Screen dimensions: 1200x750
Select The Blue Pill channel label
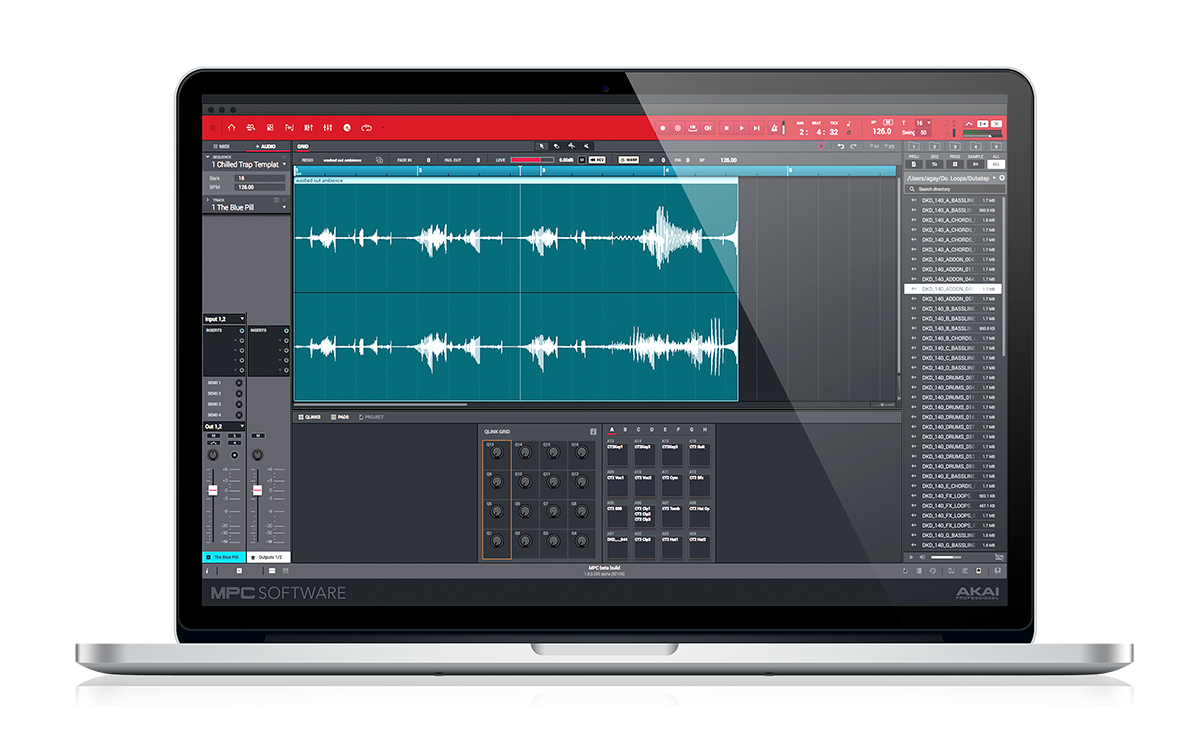click(x=224, y=557)
